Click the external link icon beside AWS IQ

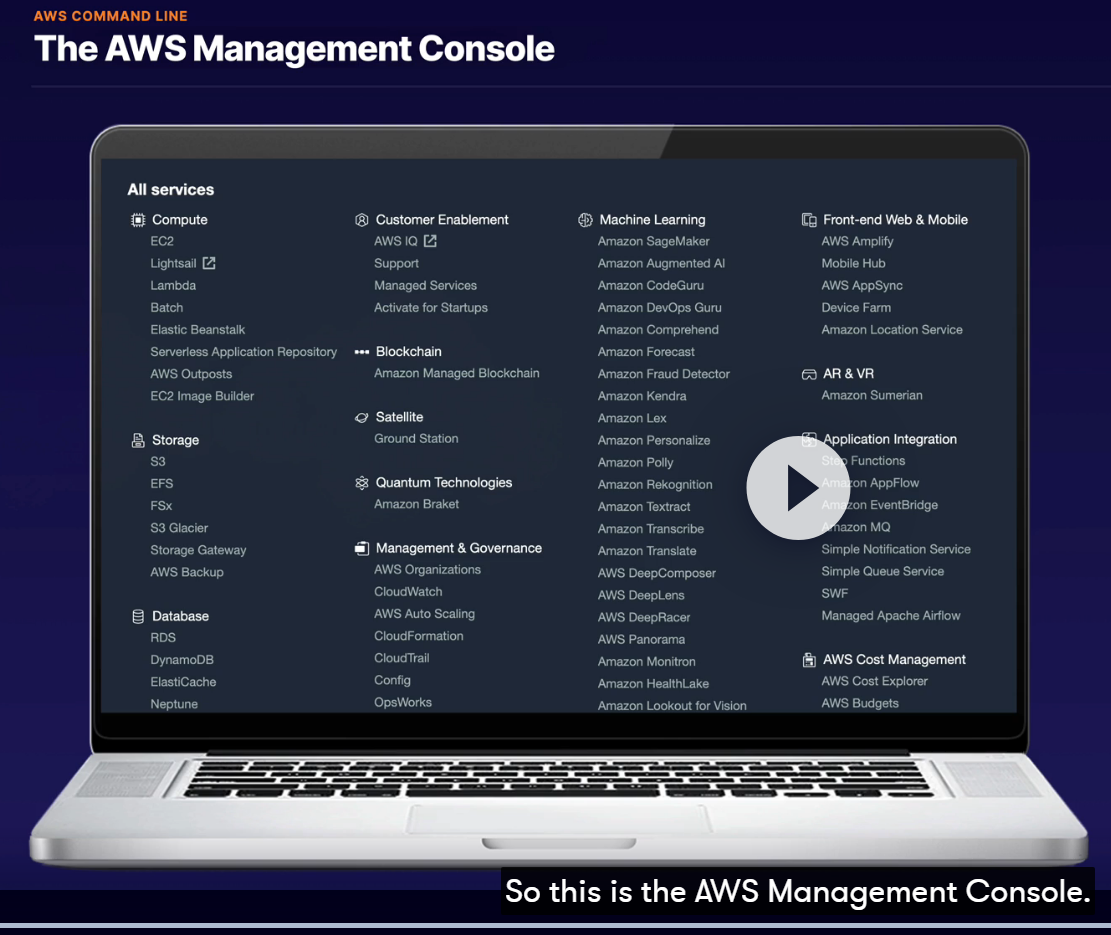(x=430, y=242)
